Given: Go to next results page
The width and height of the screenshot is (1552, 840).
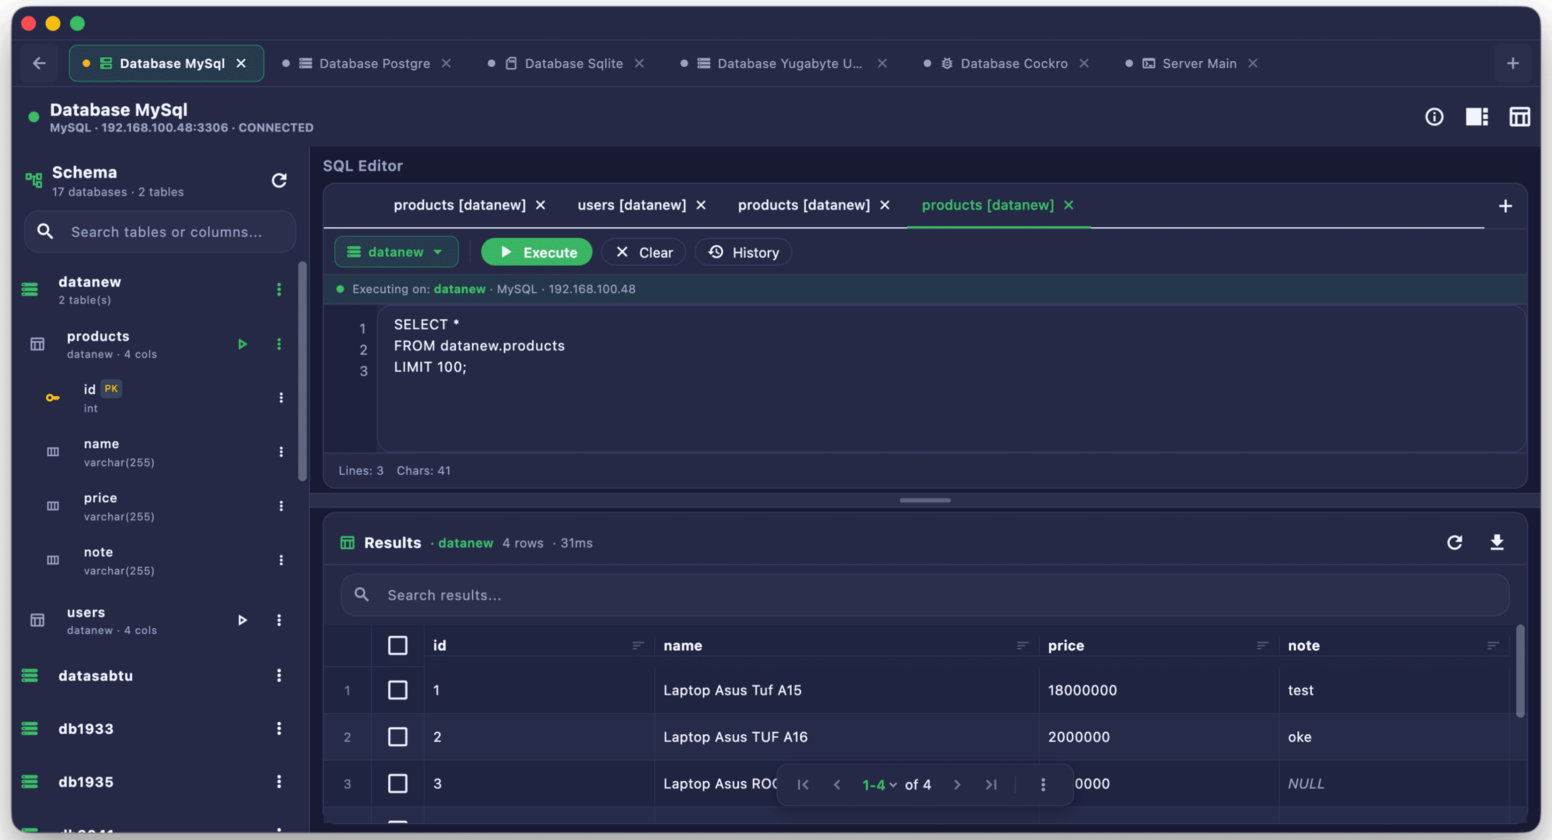Looking at the screenshot, I should [957, 785].
